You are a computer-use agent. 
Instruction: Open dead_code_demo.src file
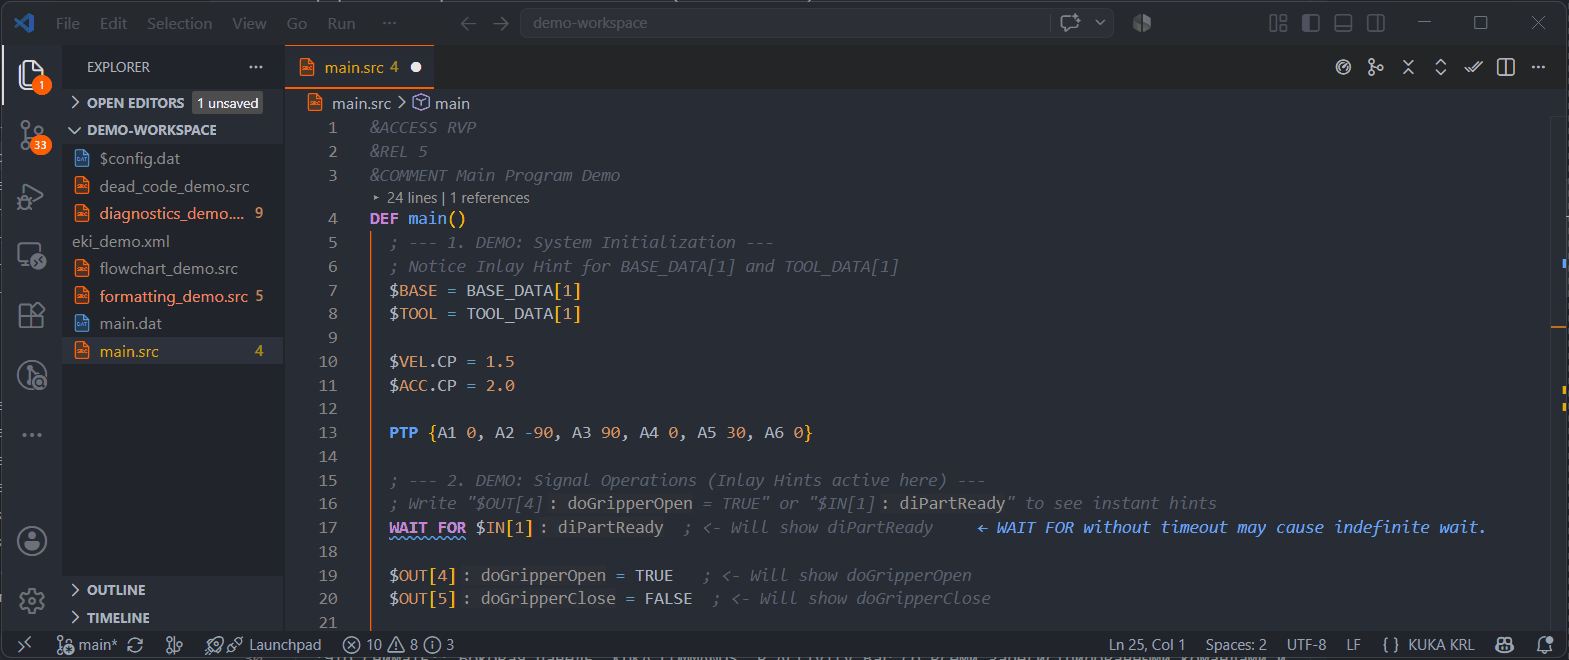tap(173, 186)
